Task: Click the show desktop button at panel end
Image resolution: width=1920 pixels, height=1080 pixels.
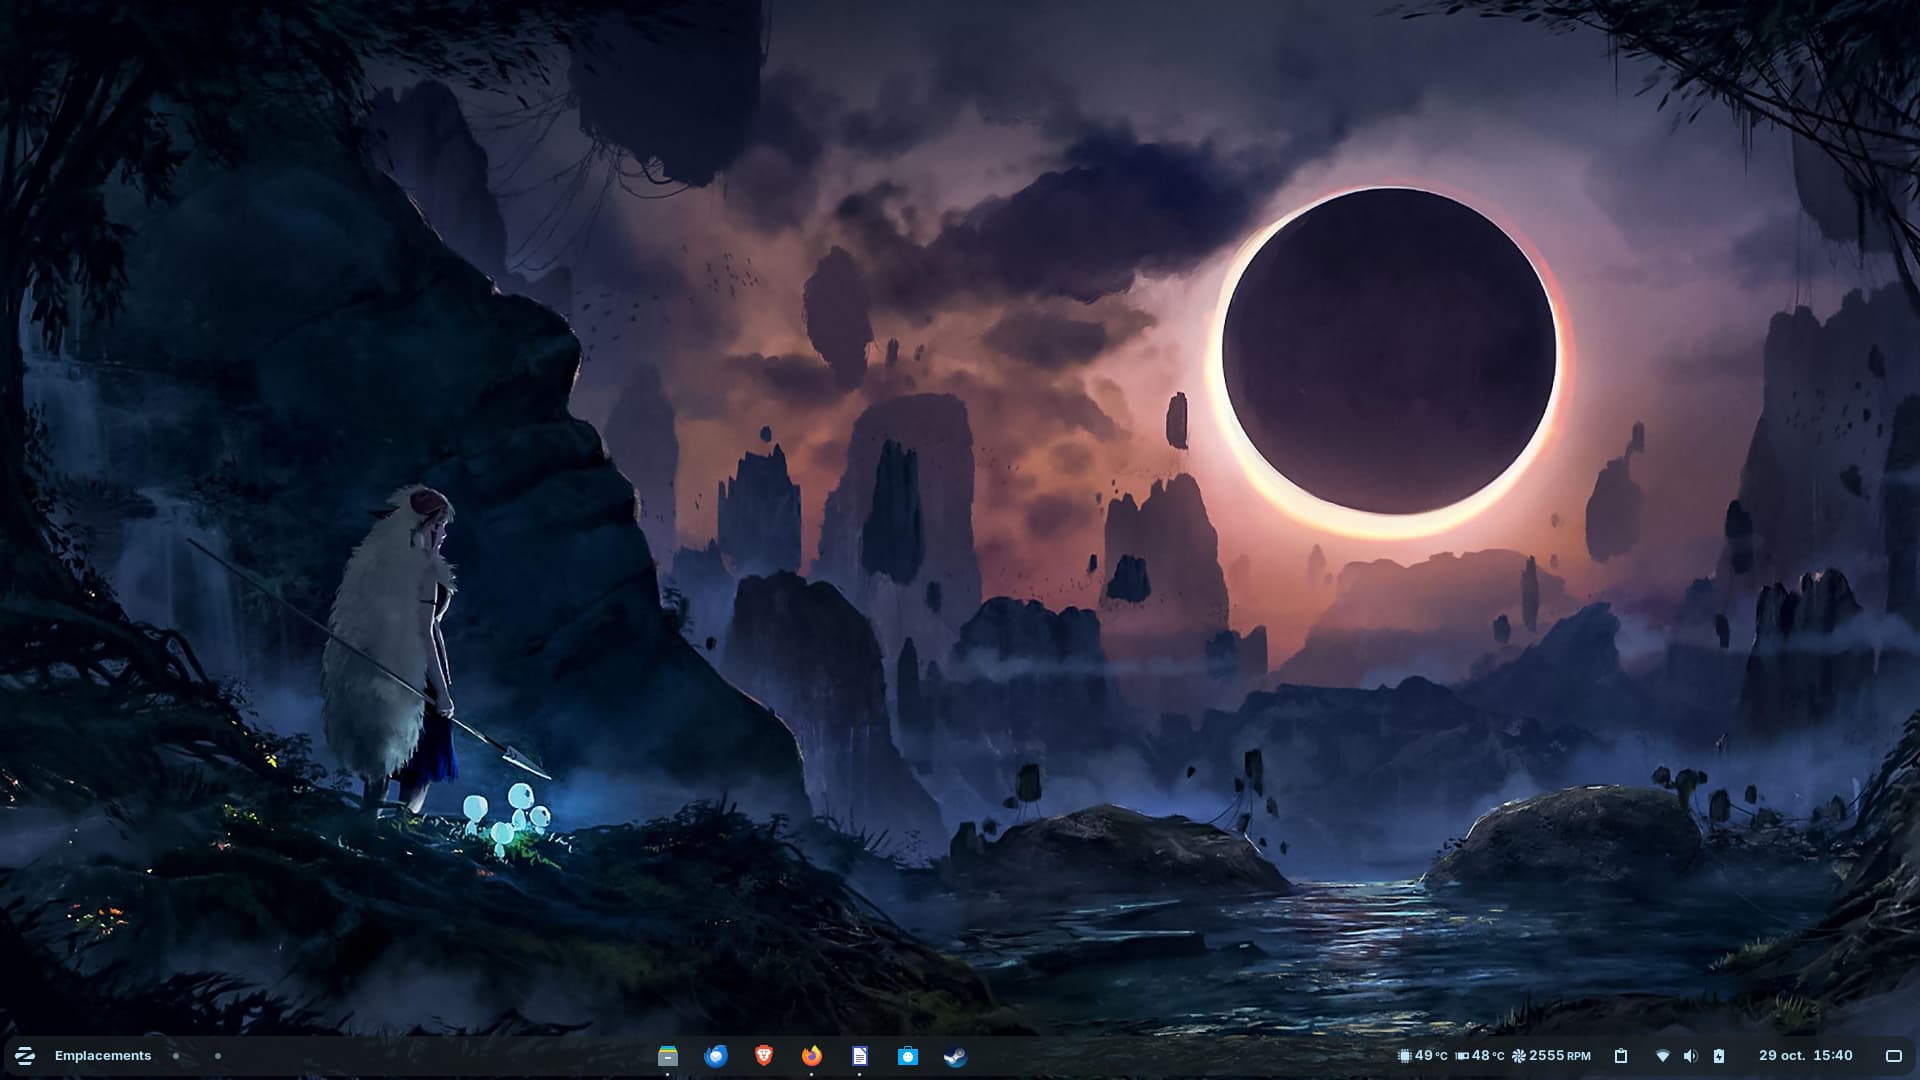Action: (1893, 1056)
